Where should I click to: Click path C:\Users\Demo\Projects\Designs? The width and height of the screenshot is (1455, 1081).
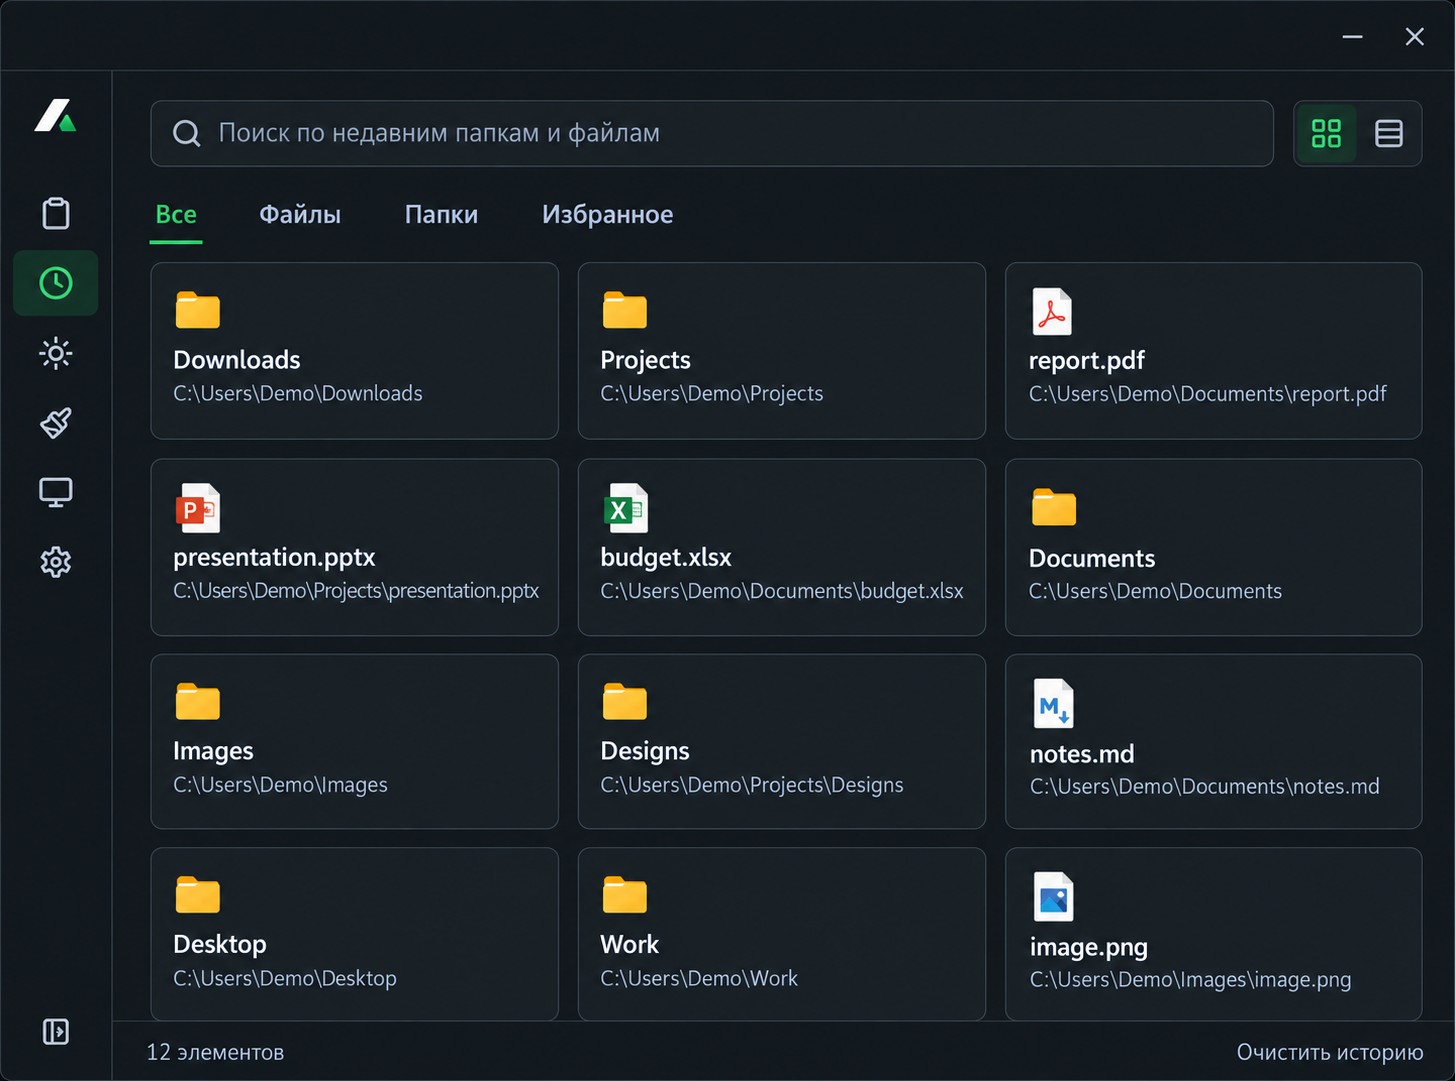(x=751, y=785)
